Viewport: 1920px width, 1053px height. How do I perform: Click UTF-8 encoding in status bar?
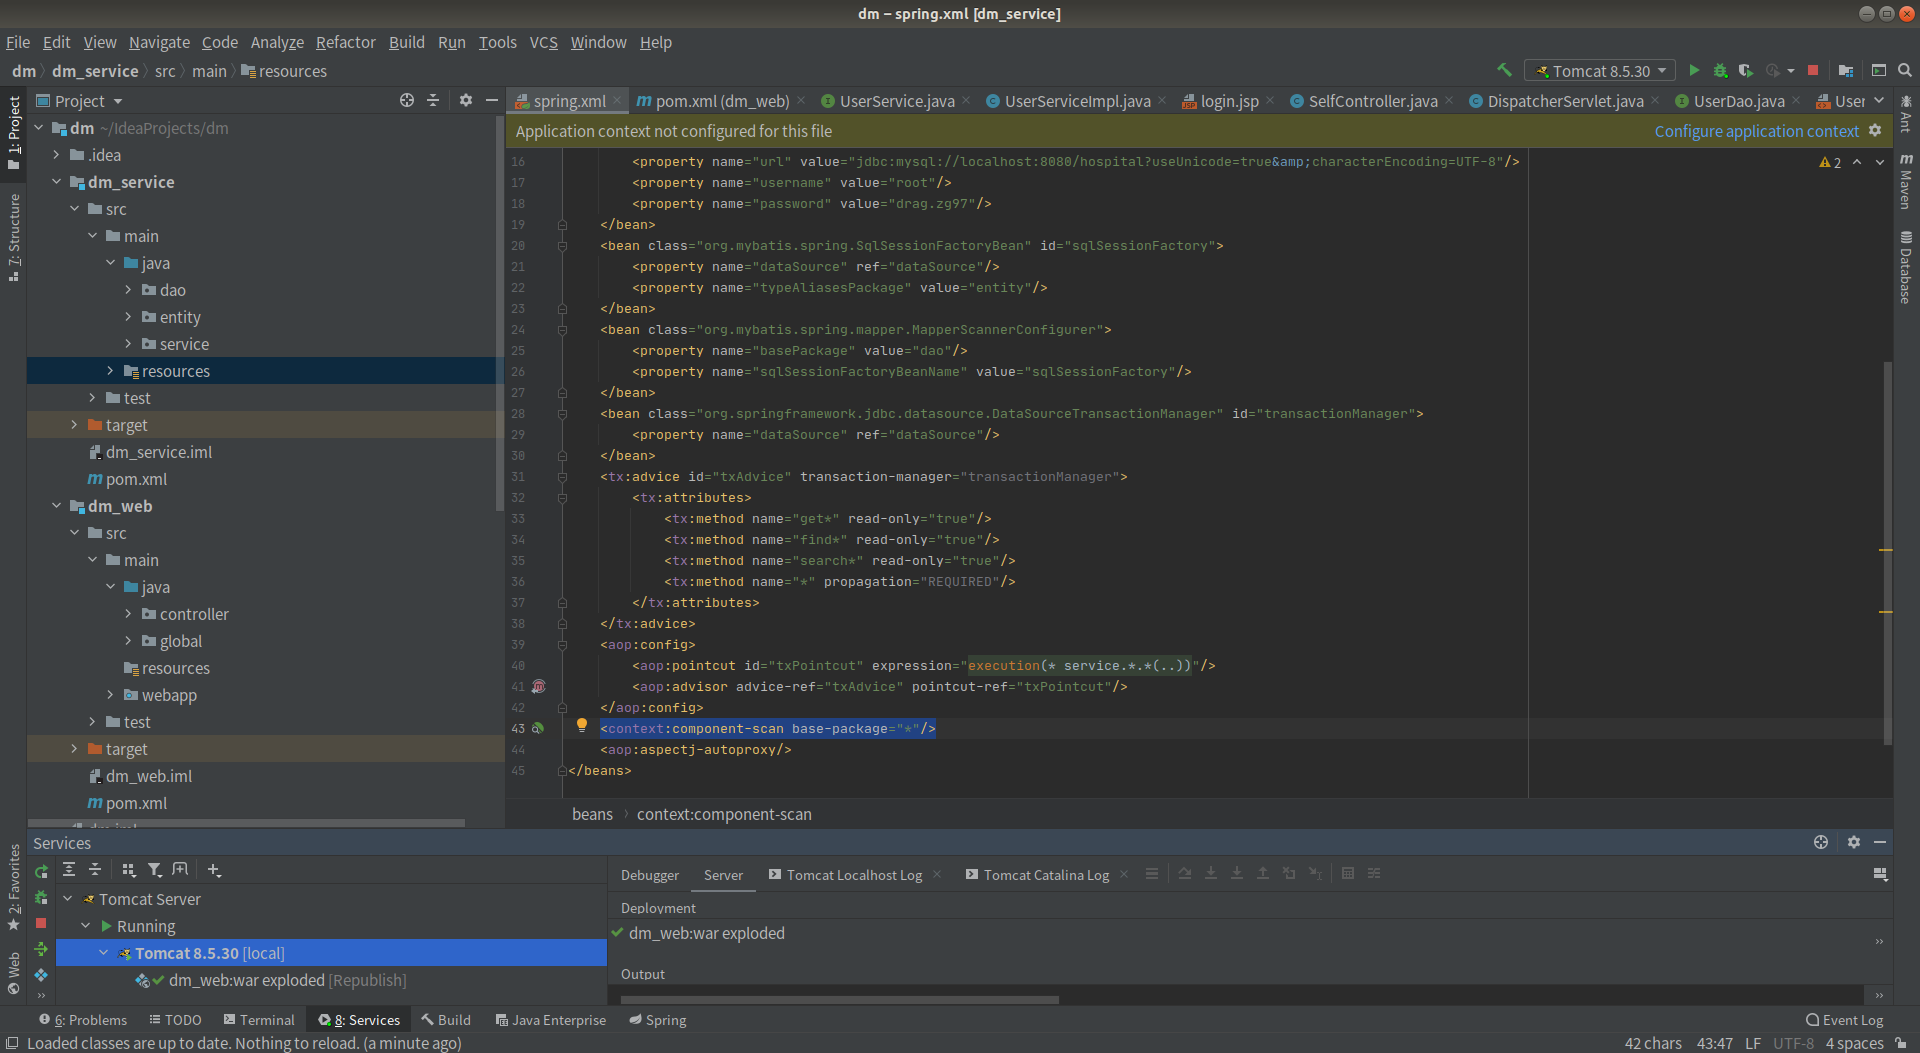(x=1793, y=1043)
